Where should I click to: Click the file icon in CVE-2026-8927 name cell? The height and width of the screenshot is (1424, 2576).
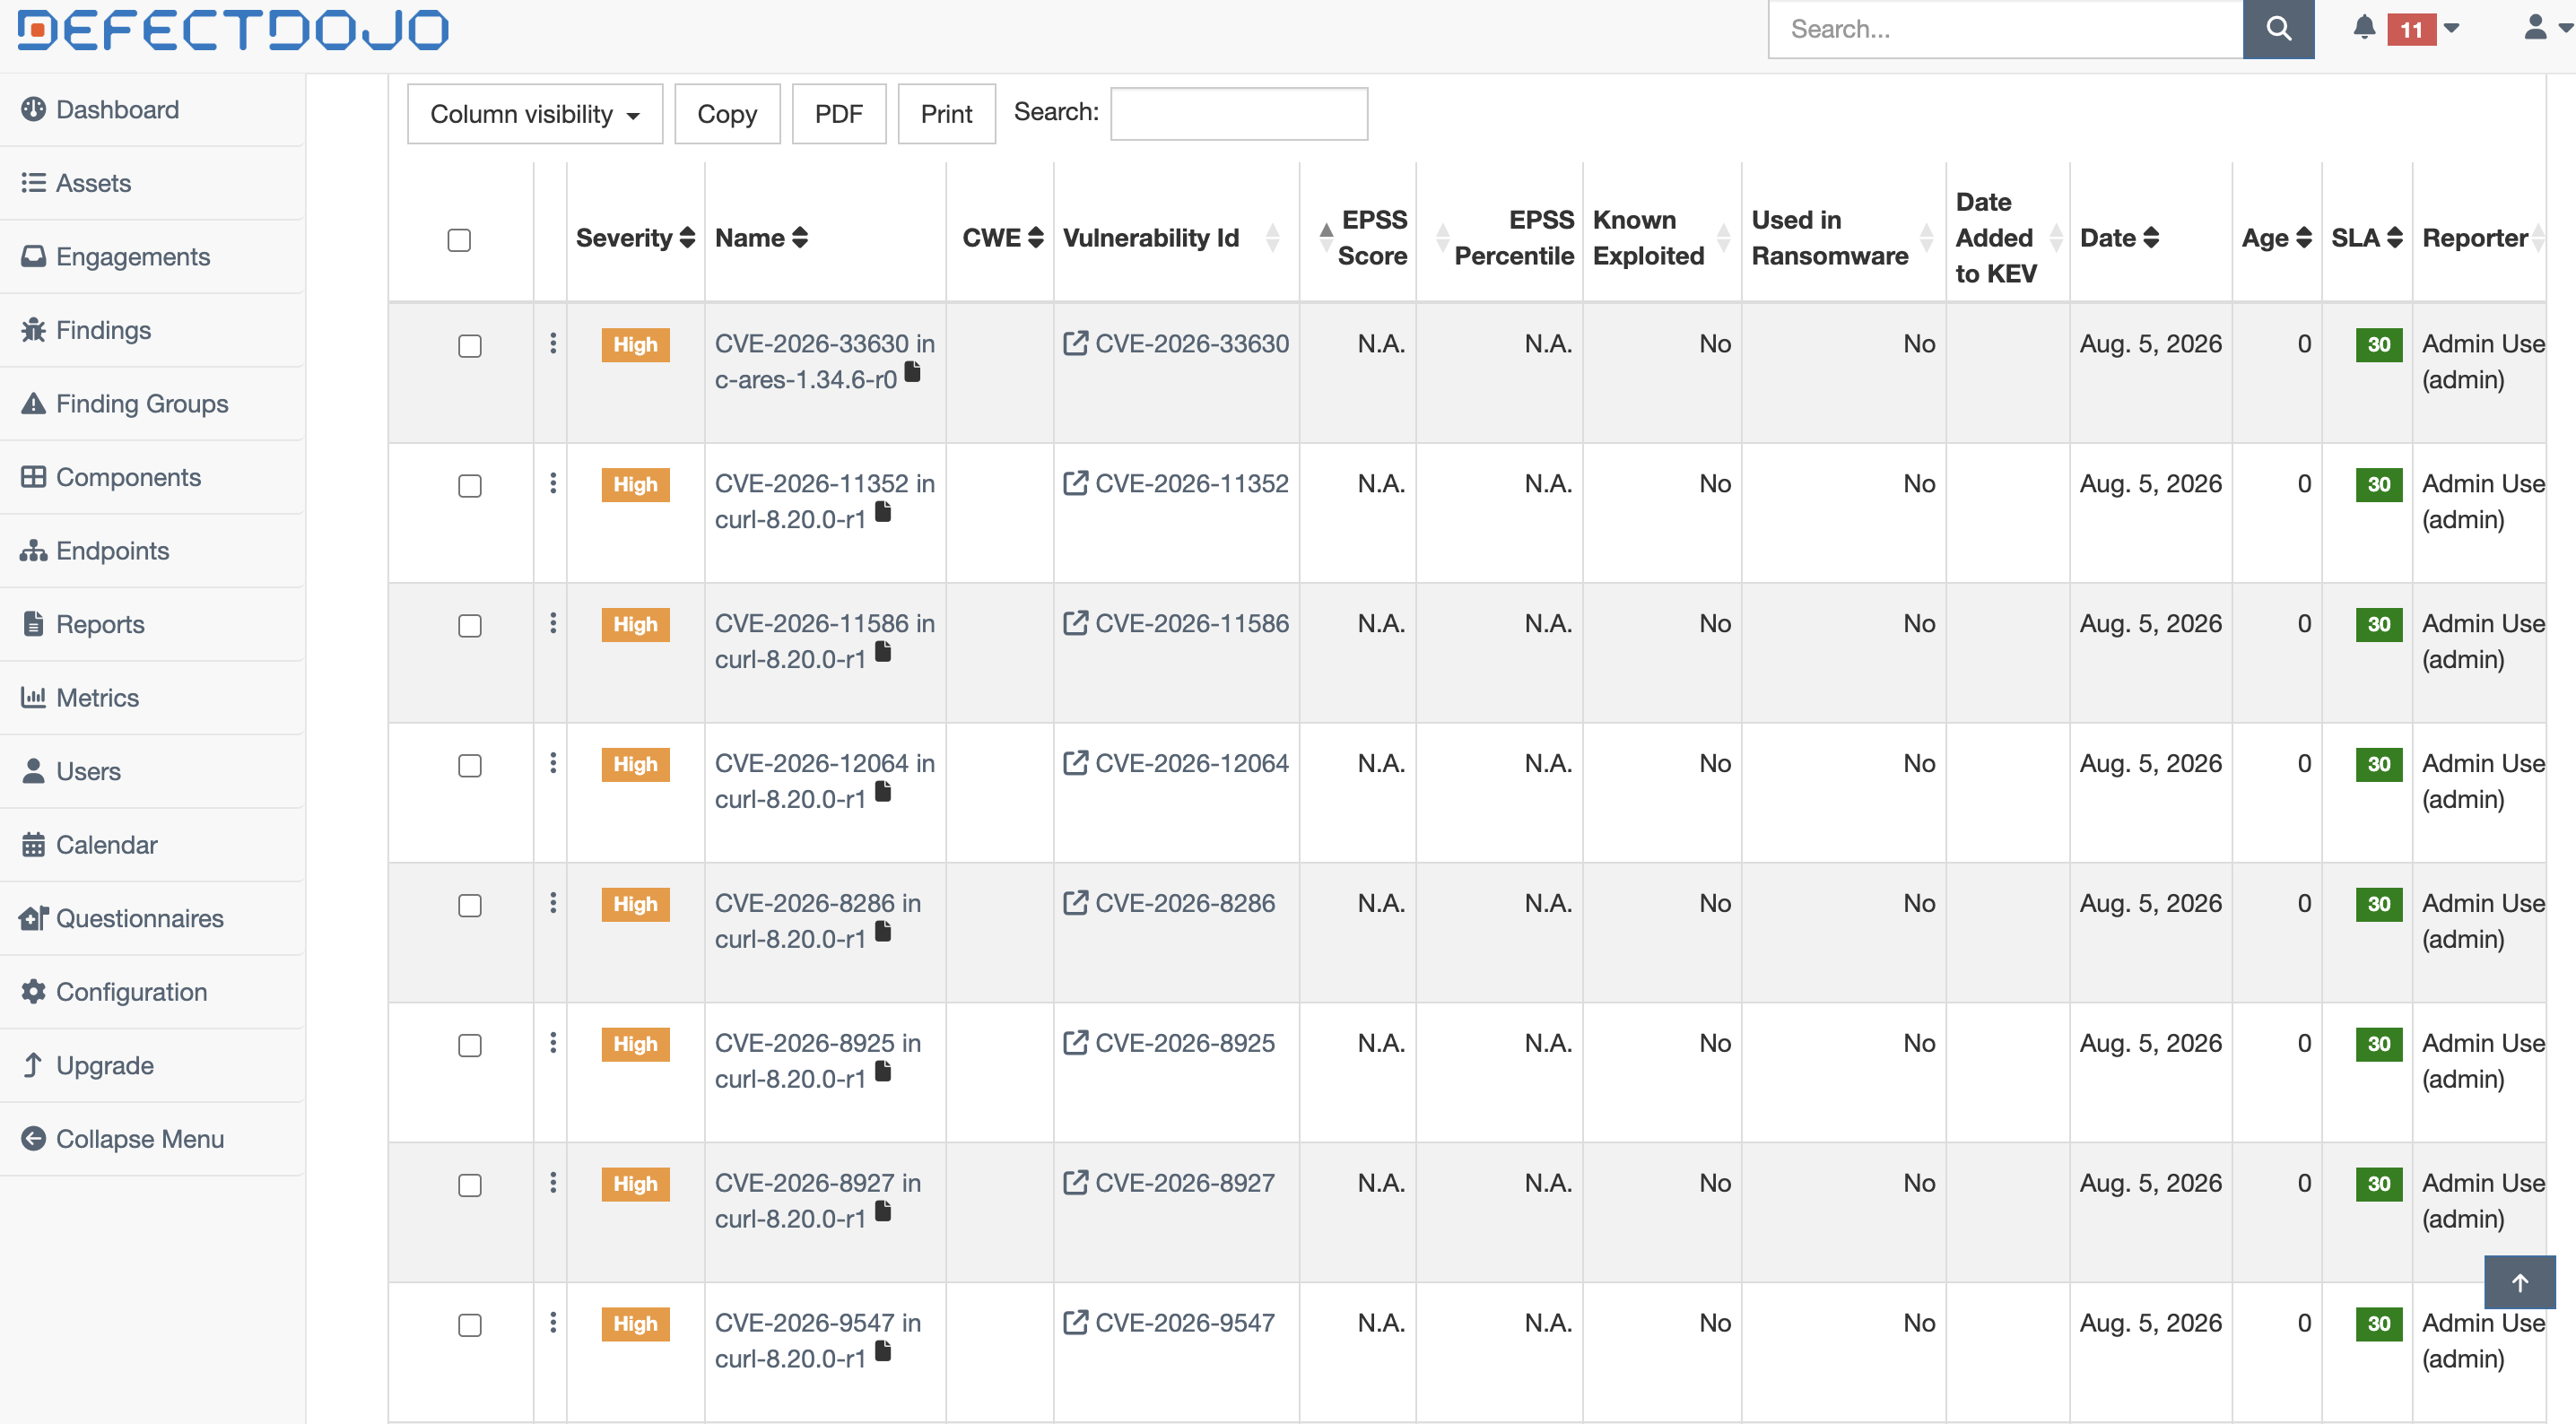[x=883, y=1212]
